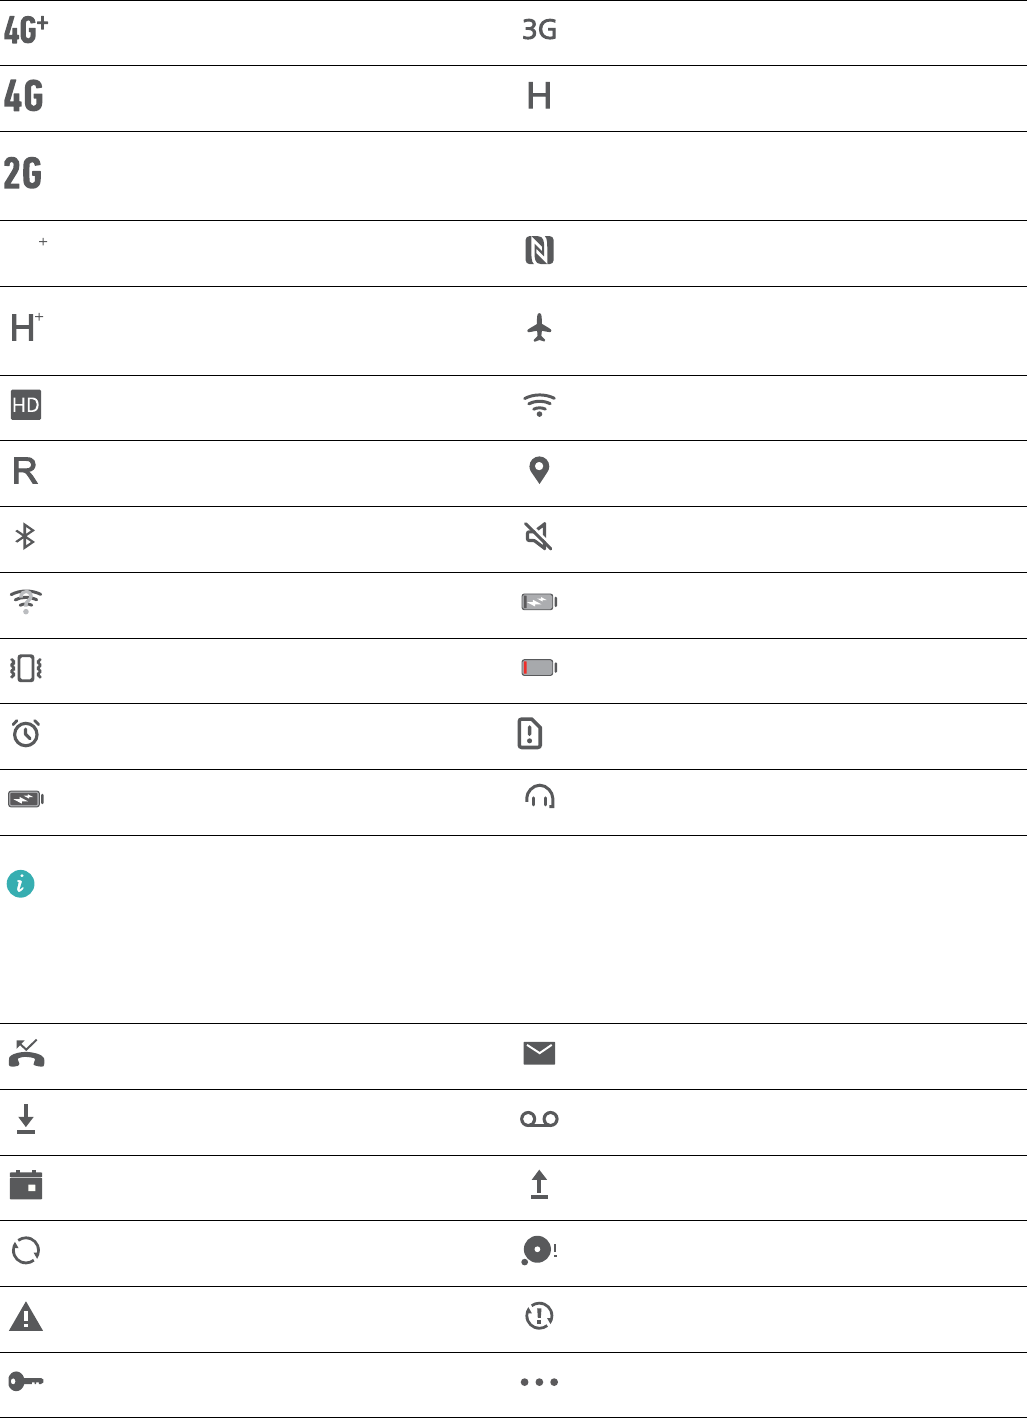
Task: Click the HD VoLTE icon
Action: [26, 405]
